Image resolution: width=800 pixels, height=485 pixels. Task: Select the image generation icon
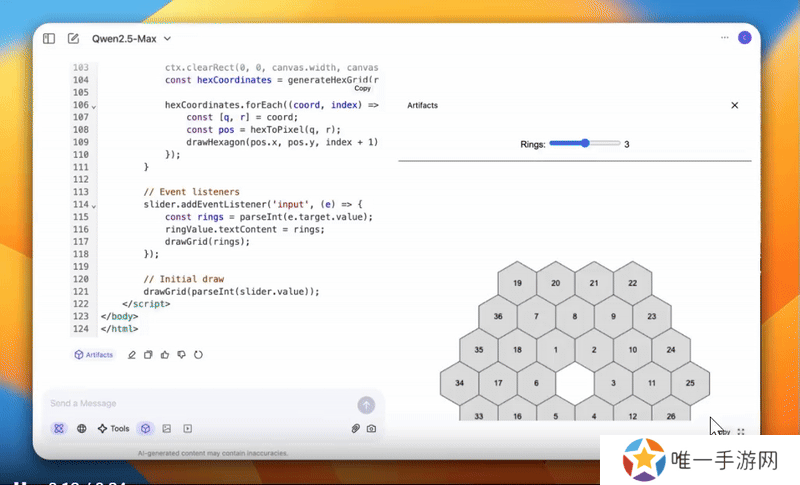(167, 428)
